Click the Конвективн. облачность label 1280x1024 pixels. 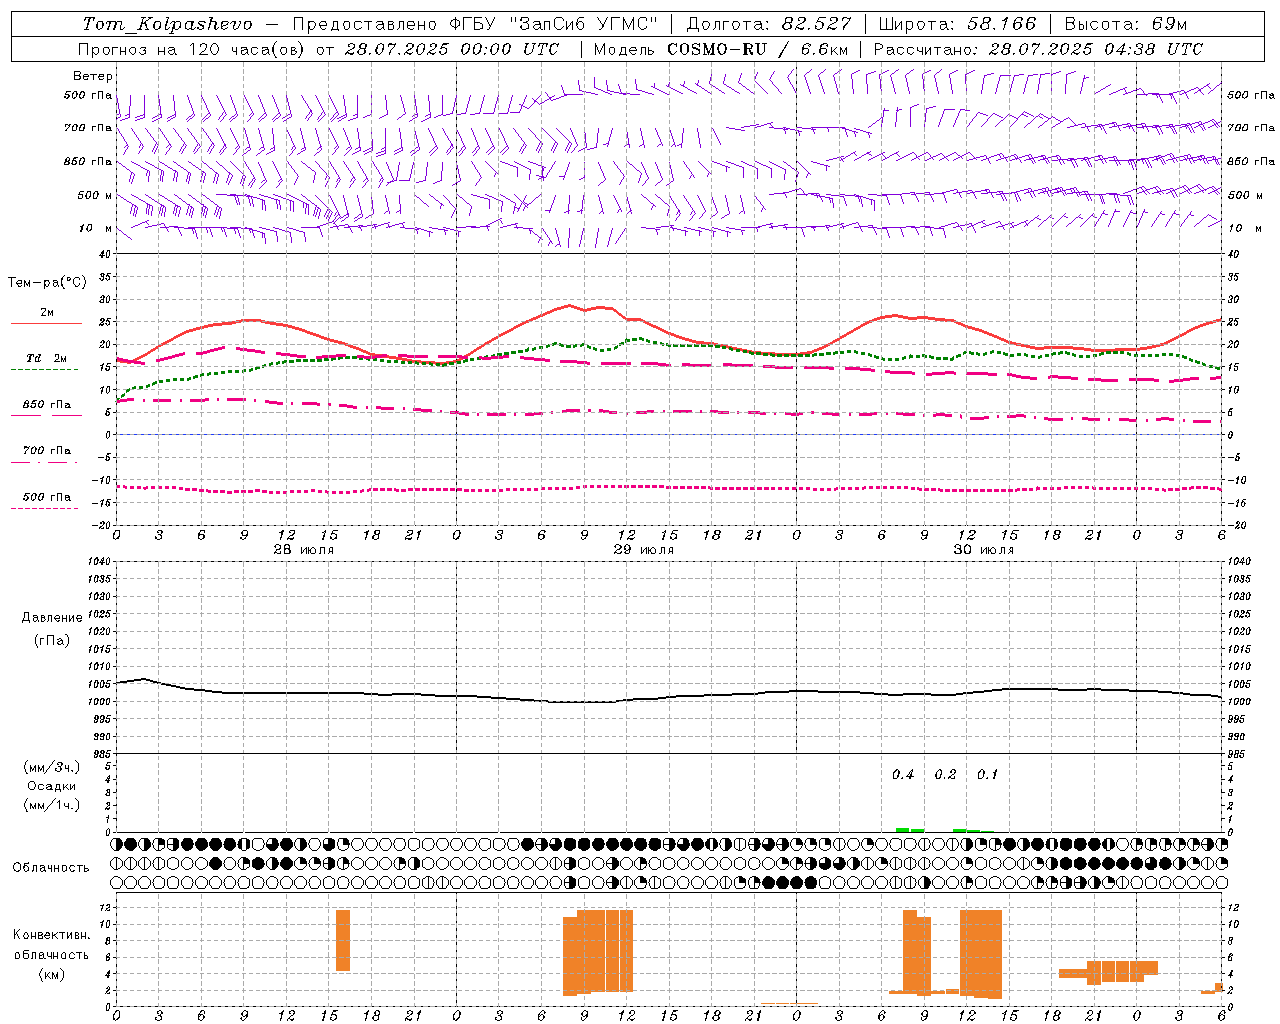click(51, 945)
